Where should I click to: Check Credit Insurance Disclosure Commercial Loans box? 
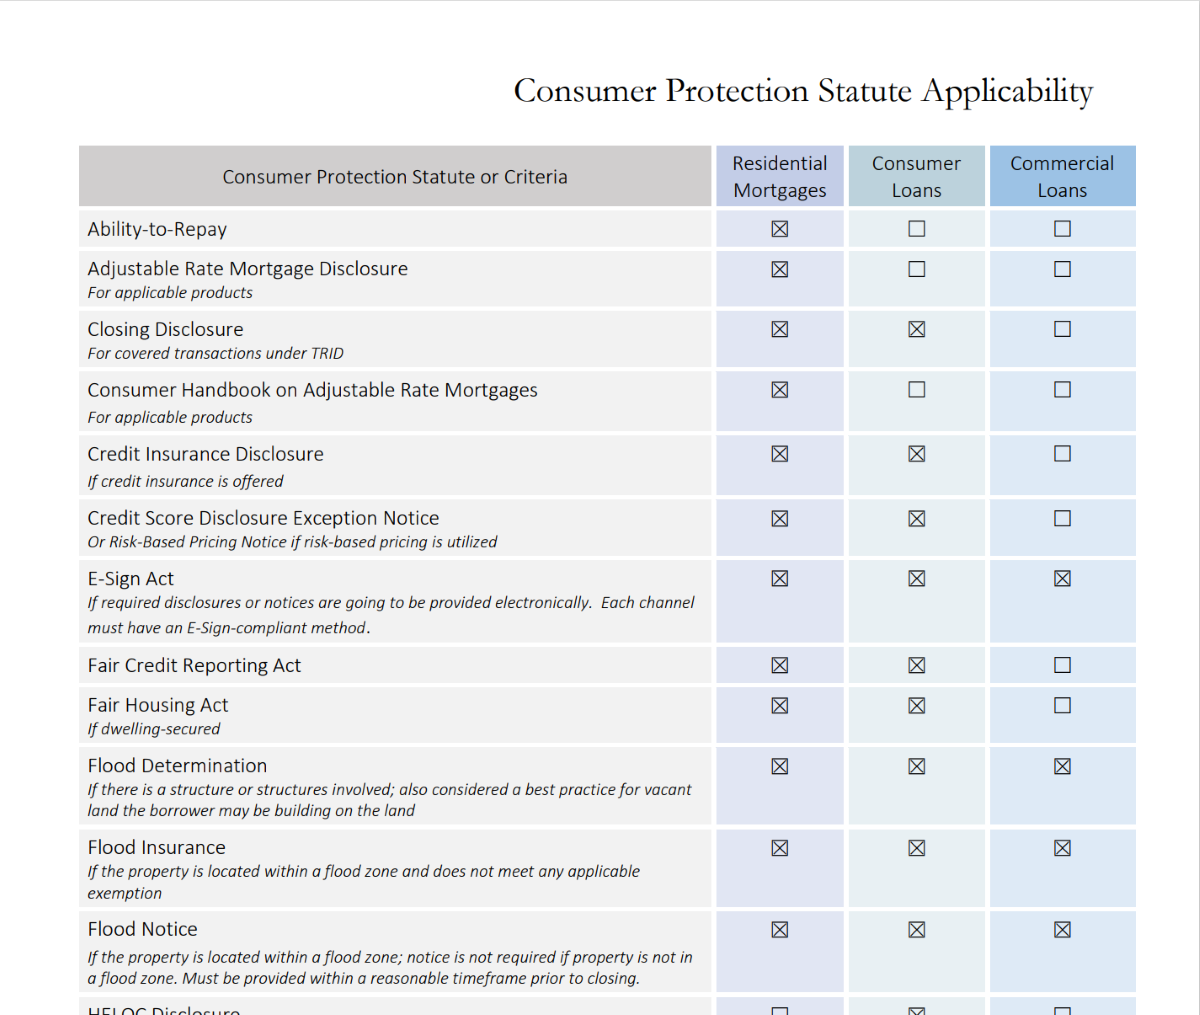1062,454
